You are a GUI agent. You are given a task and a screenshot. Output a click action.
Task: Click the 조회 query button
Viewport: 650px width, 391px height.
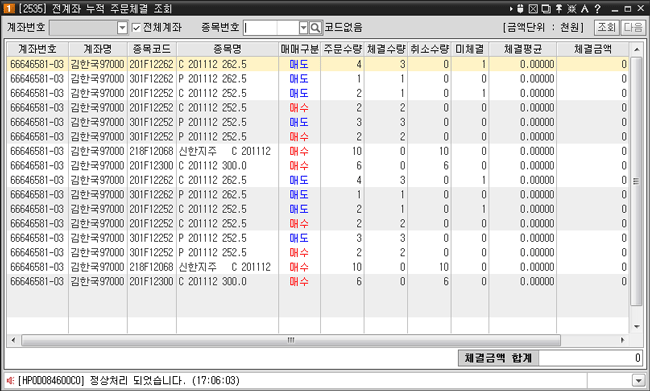click(606, 27)
